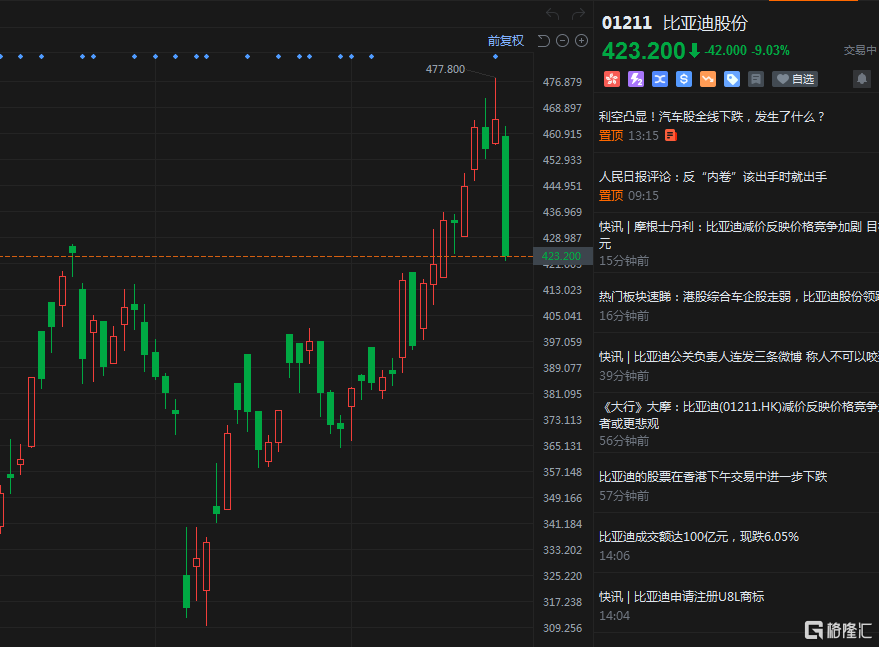Click the first 置顶 pinned tag at 13:15

pyautogui.click(x=610, y=136)
